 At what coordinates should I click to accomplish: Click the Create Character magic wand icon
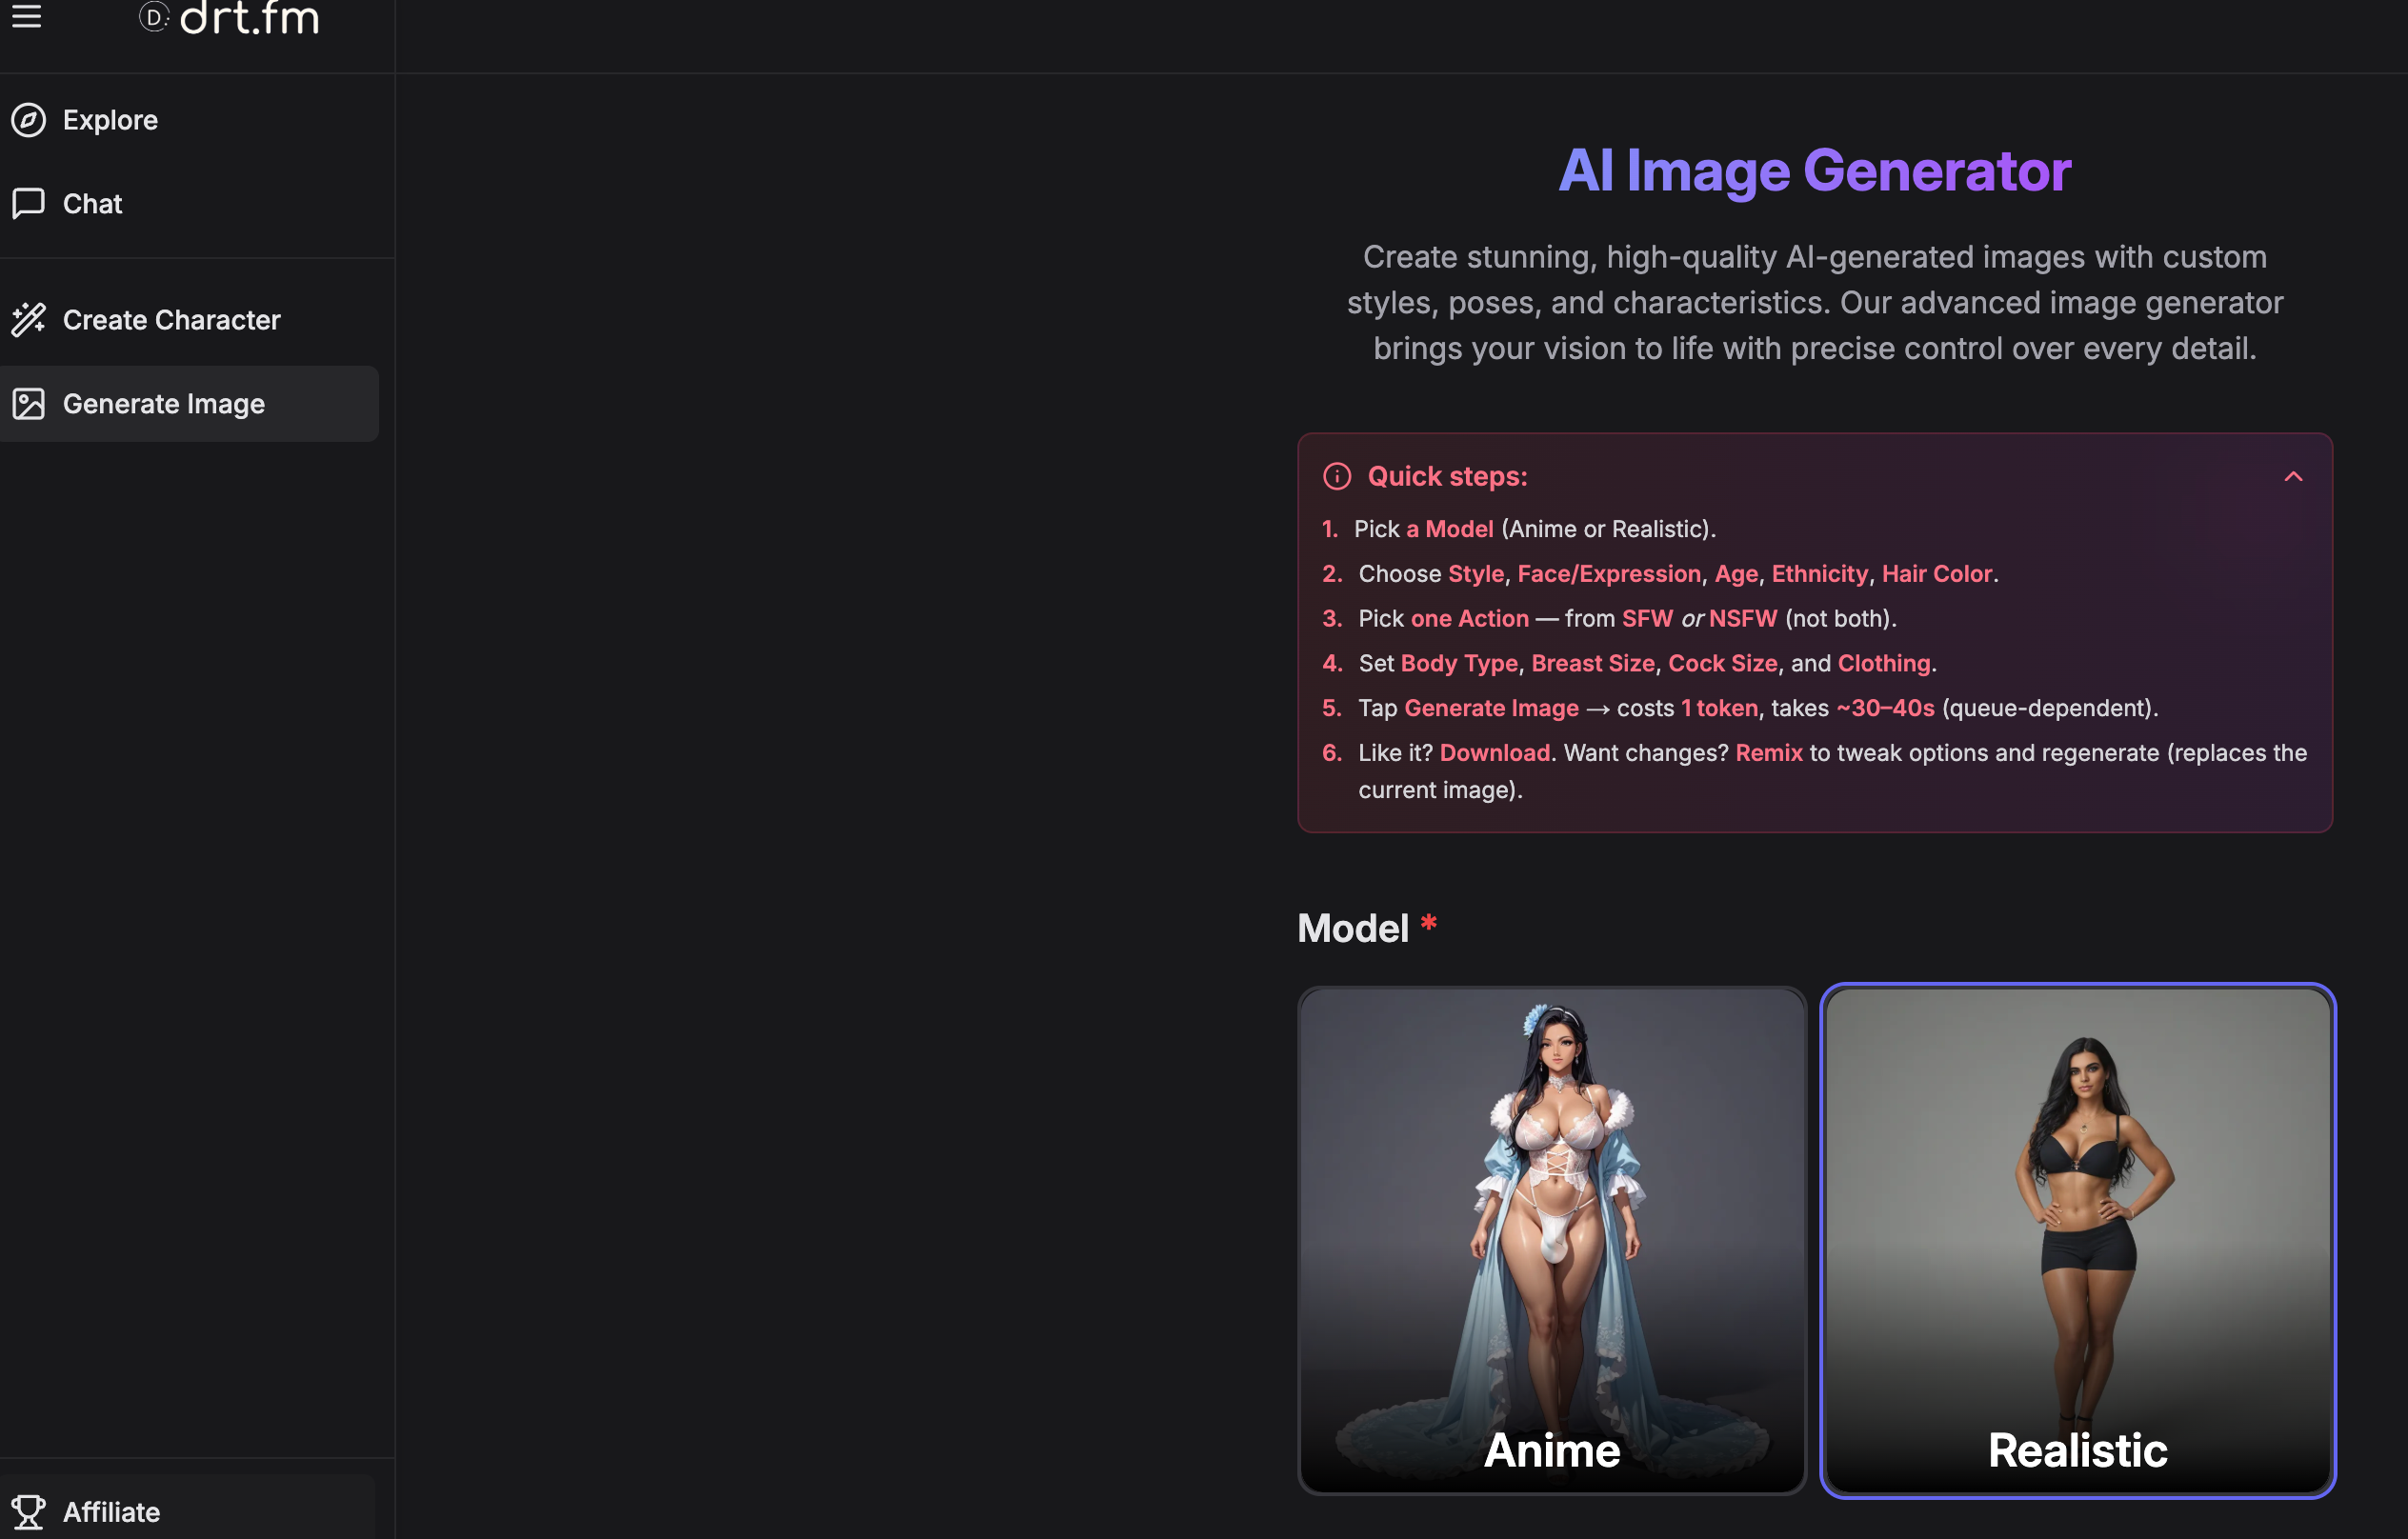tap(28, 319)
